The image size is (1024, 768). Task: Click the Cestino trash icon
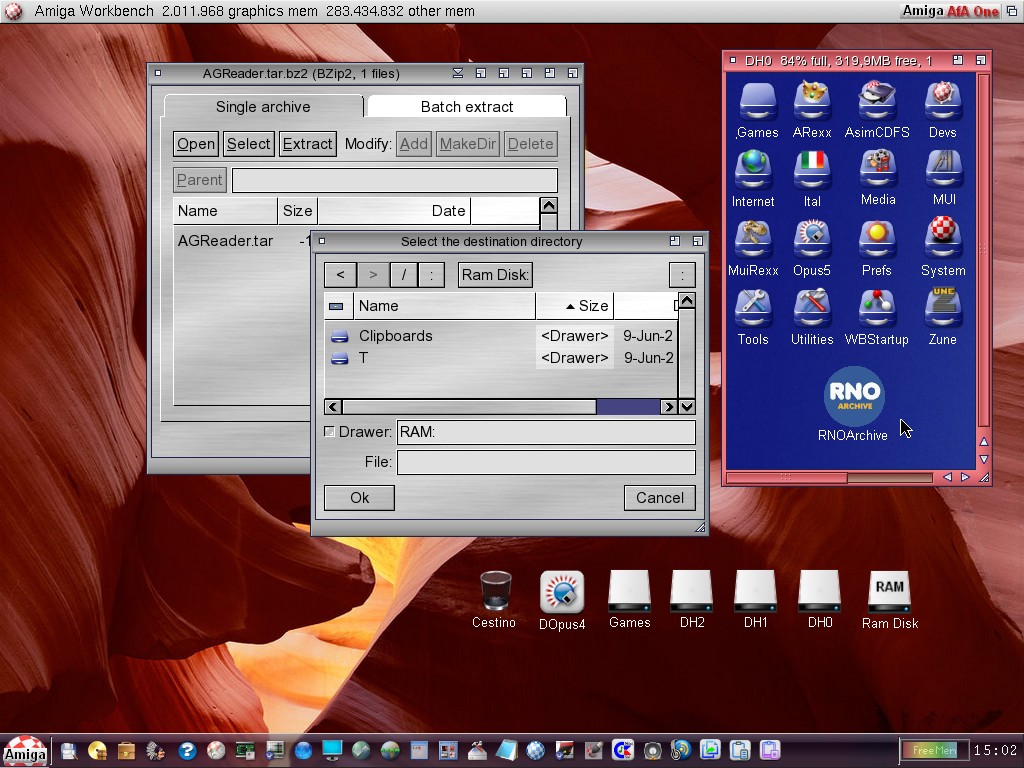point(495,591)
